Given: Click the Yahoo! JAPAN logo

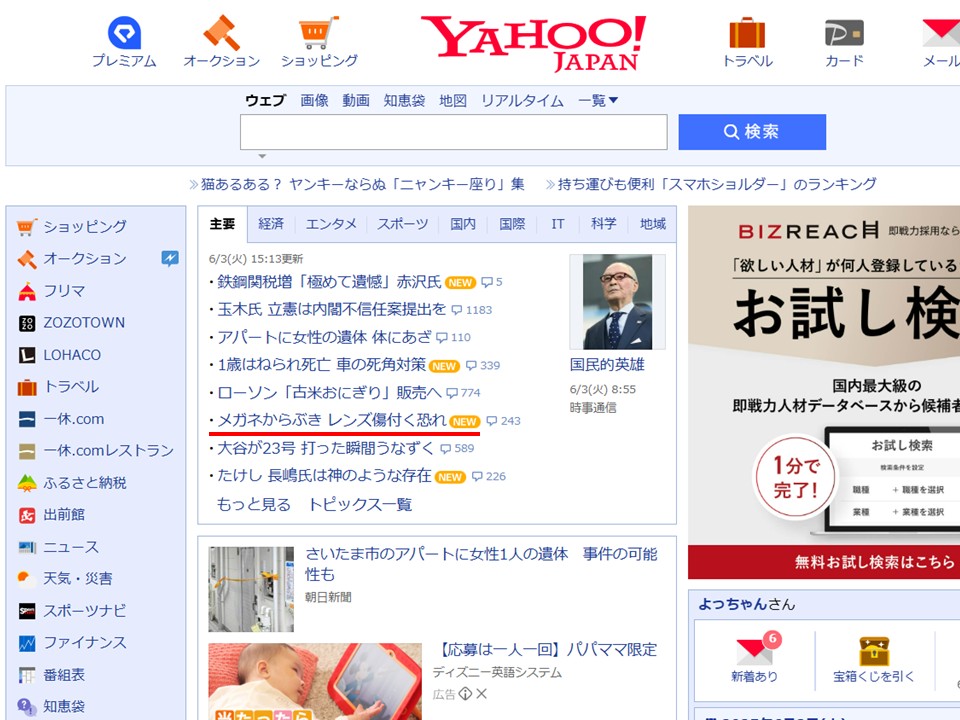Looking at the screenshot, I should tap(534, 43).
